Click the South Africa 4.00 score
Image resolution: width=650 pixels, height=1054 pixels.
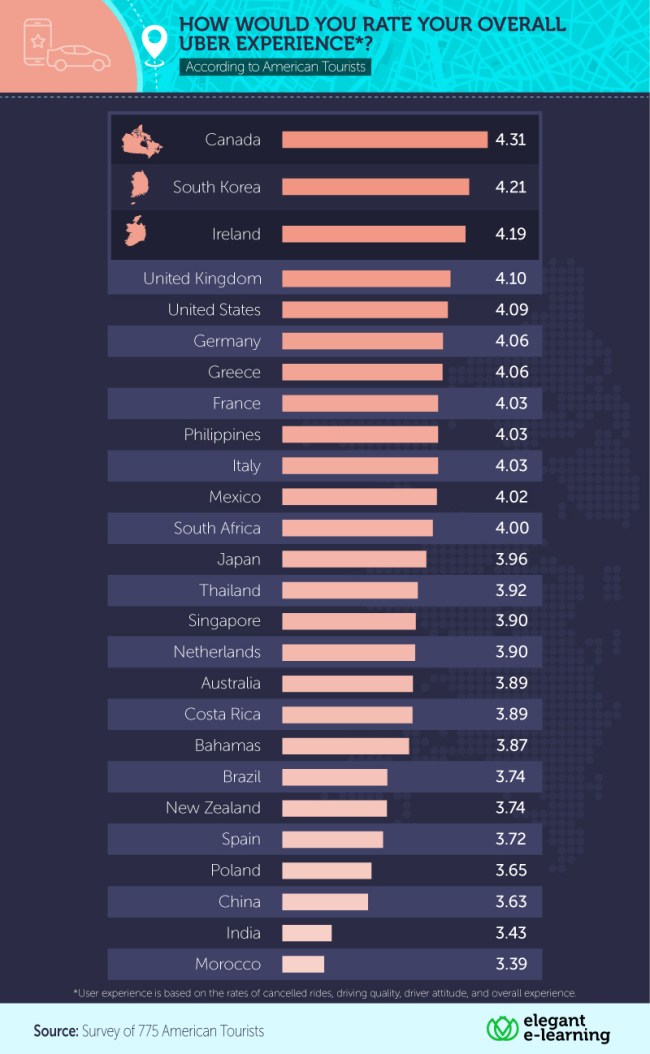[x=512, y=528]
